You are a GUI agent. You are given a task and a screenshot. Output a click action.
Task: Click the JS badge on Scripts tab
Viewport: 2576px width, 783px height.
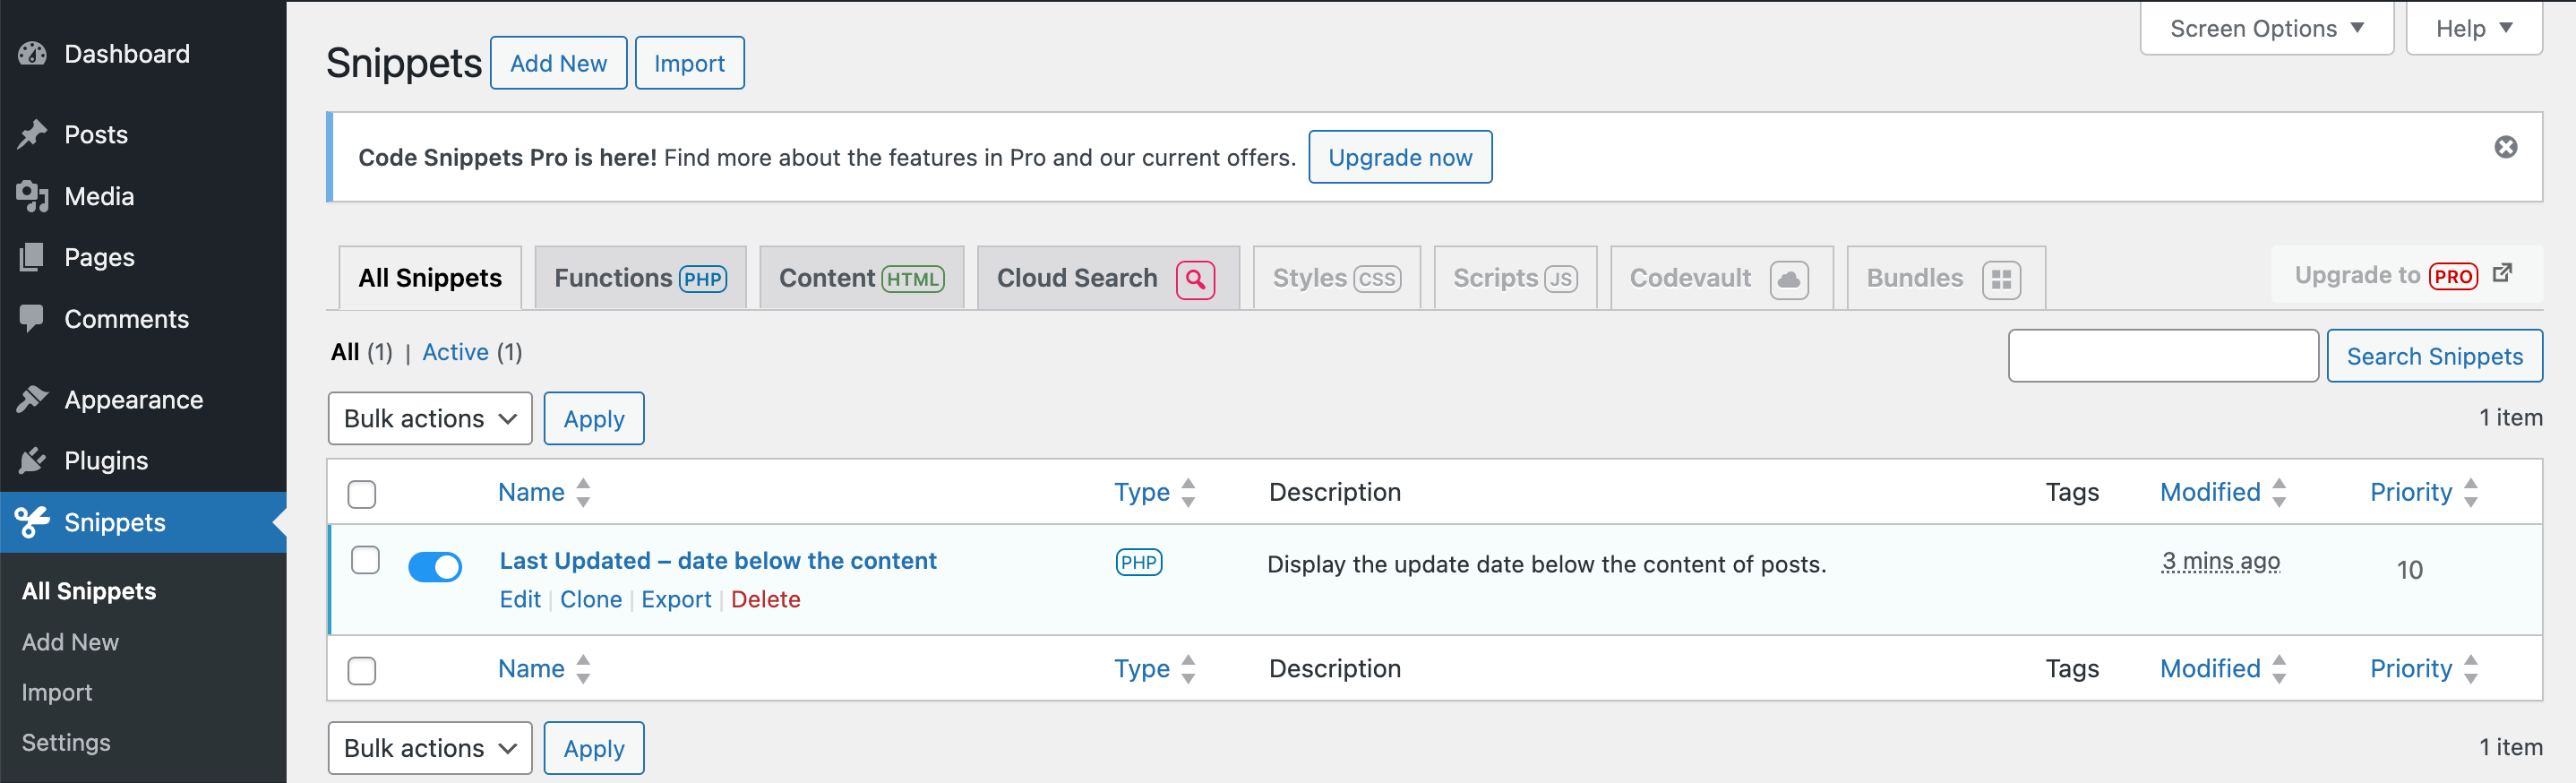coord(1561,279)
